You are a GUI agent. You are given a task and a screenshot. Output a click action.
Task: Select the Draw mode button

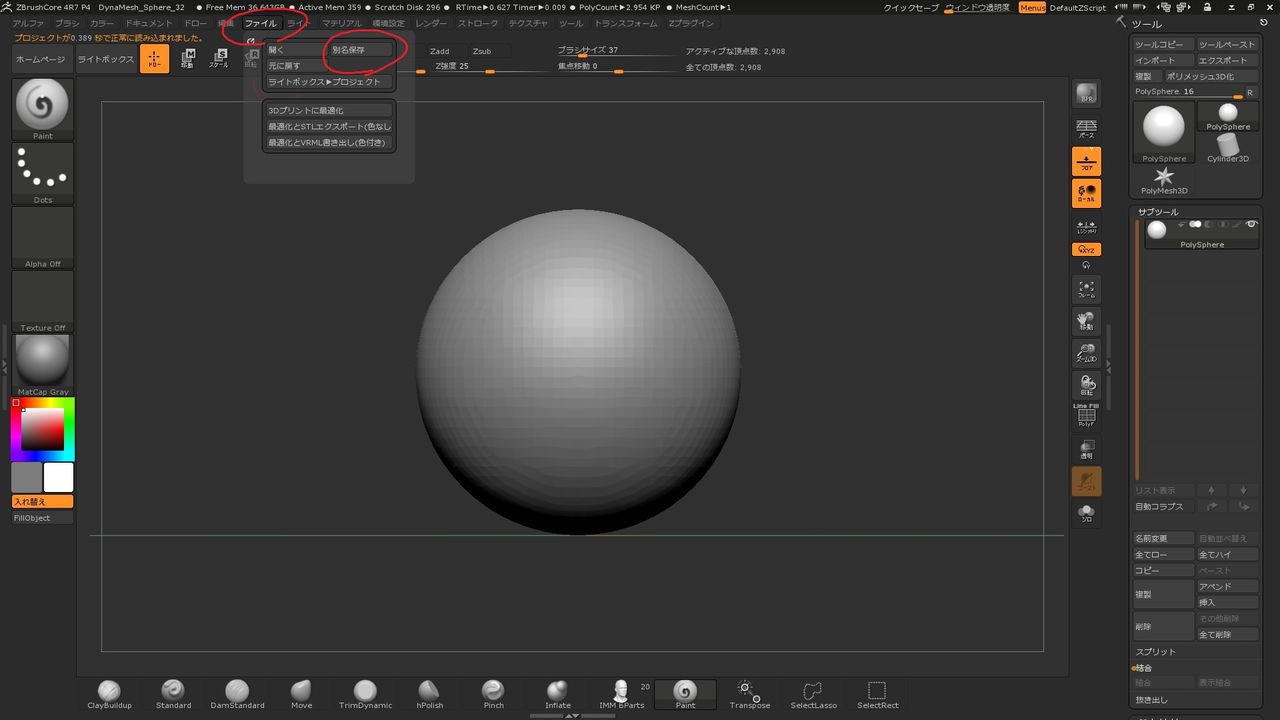[x=154, y=59]
